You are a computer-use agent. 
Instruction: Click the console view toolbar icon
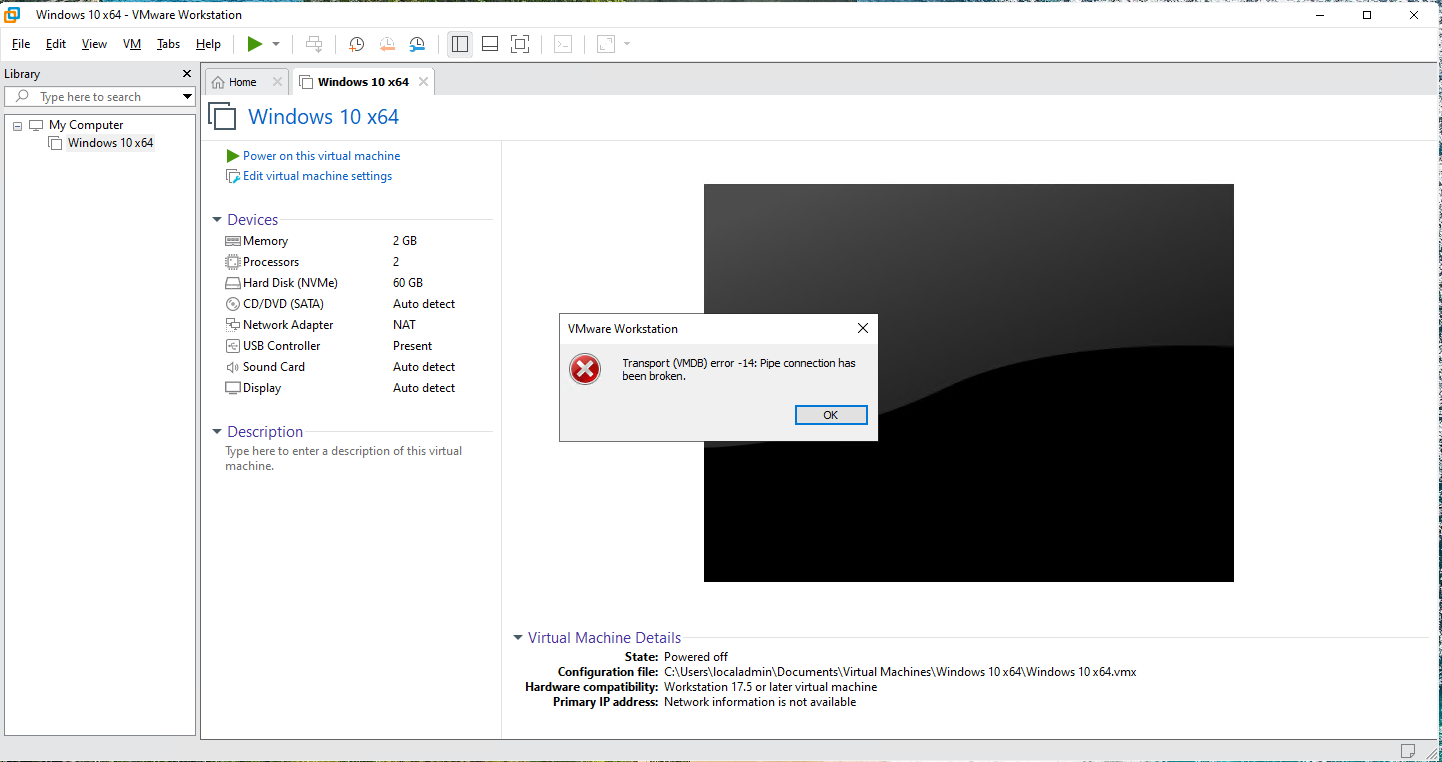[564, 44]
